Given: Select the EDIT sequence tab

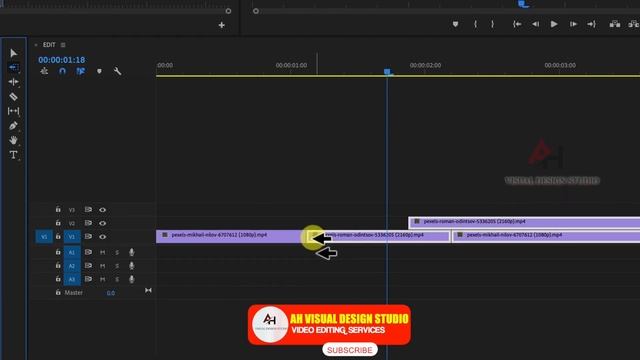Looking at the screenshot, I should (x=49, y=45).
